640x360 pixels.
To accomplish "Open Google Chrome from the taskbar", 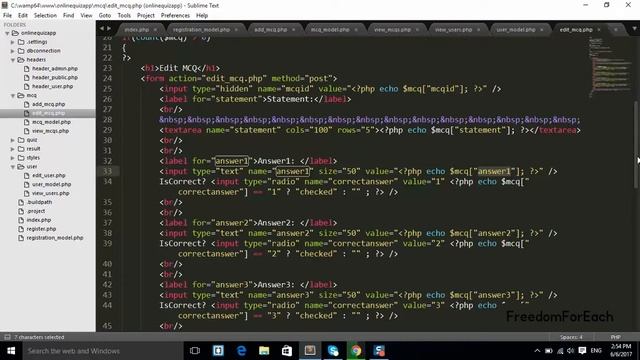I will click(356, 351).
